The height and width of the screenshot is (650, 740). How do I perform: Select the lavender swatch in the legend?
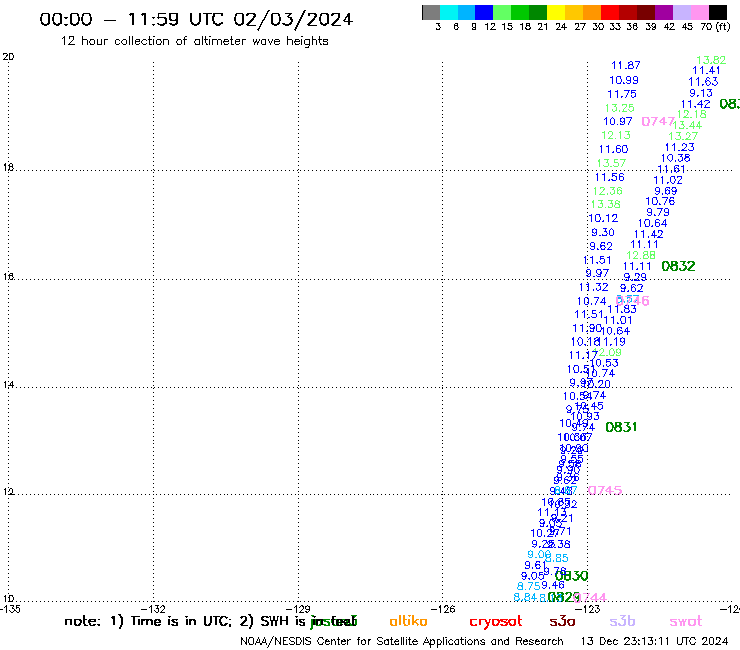[x=682, y=12]
